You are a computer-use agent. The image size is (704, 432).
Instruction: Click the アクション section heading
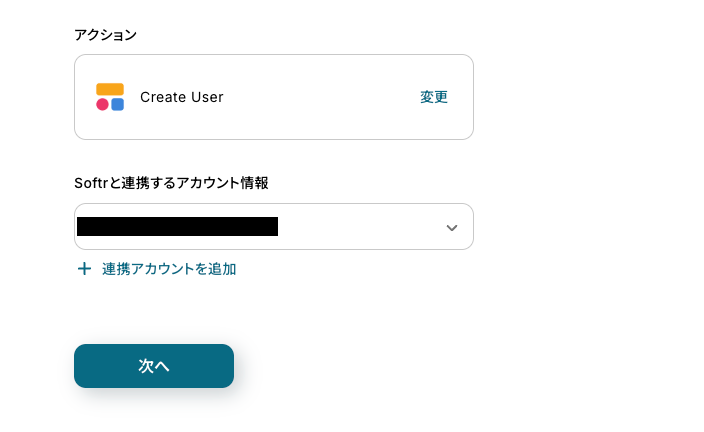(x=105, y=35)
